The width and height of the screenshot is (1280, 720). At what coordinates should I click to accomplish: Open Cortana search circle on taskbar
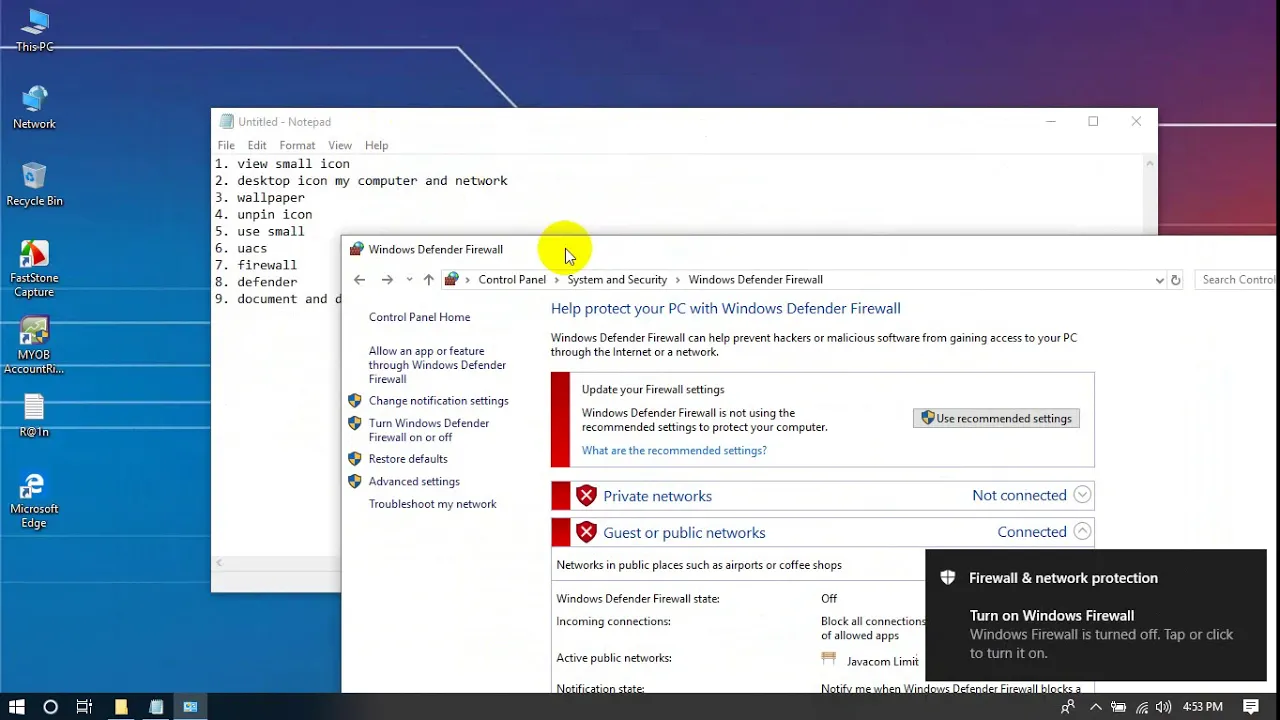(x=50, y=707)
